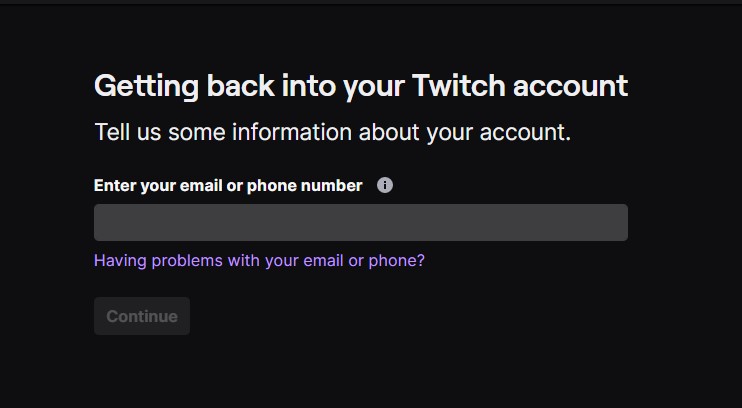The width and height of the screenshot is (742, 408).
Task: Click 'Tell us some information about your account' text
Action: [332, 132]
